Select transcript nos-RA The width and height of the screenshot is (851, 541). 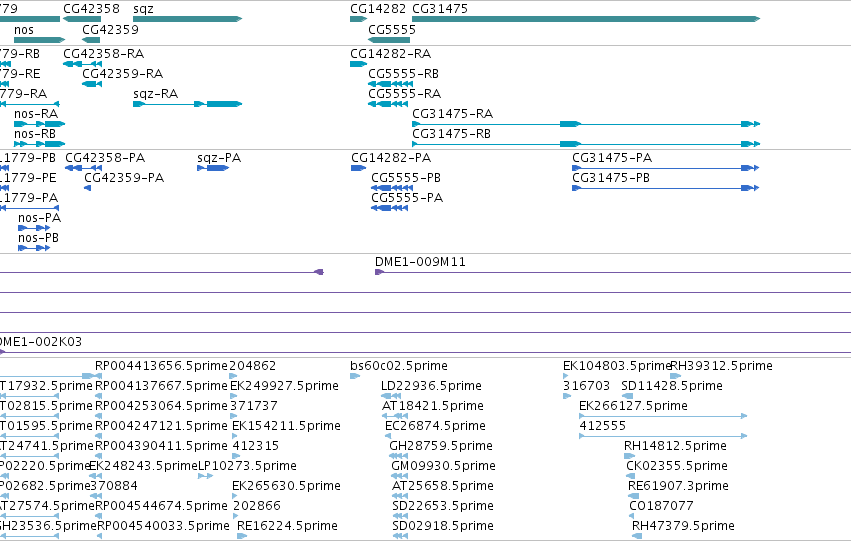(36, 114)
